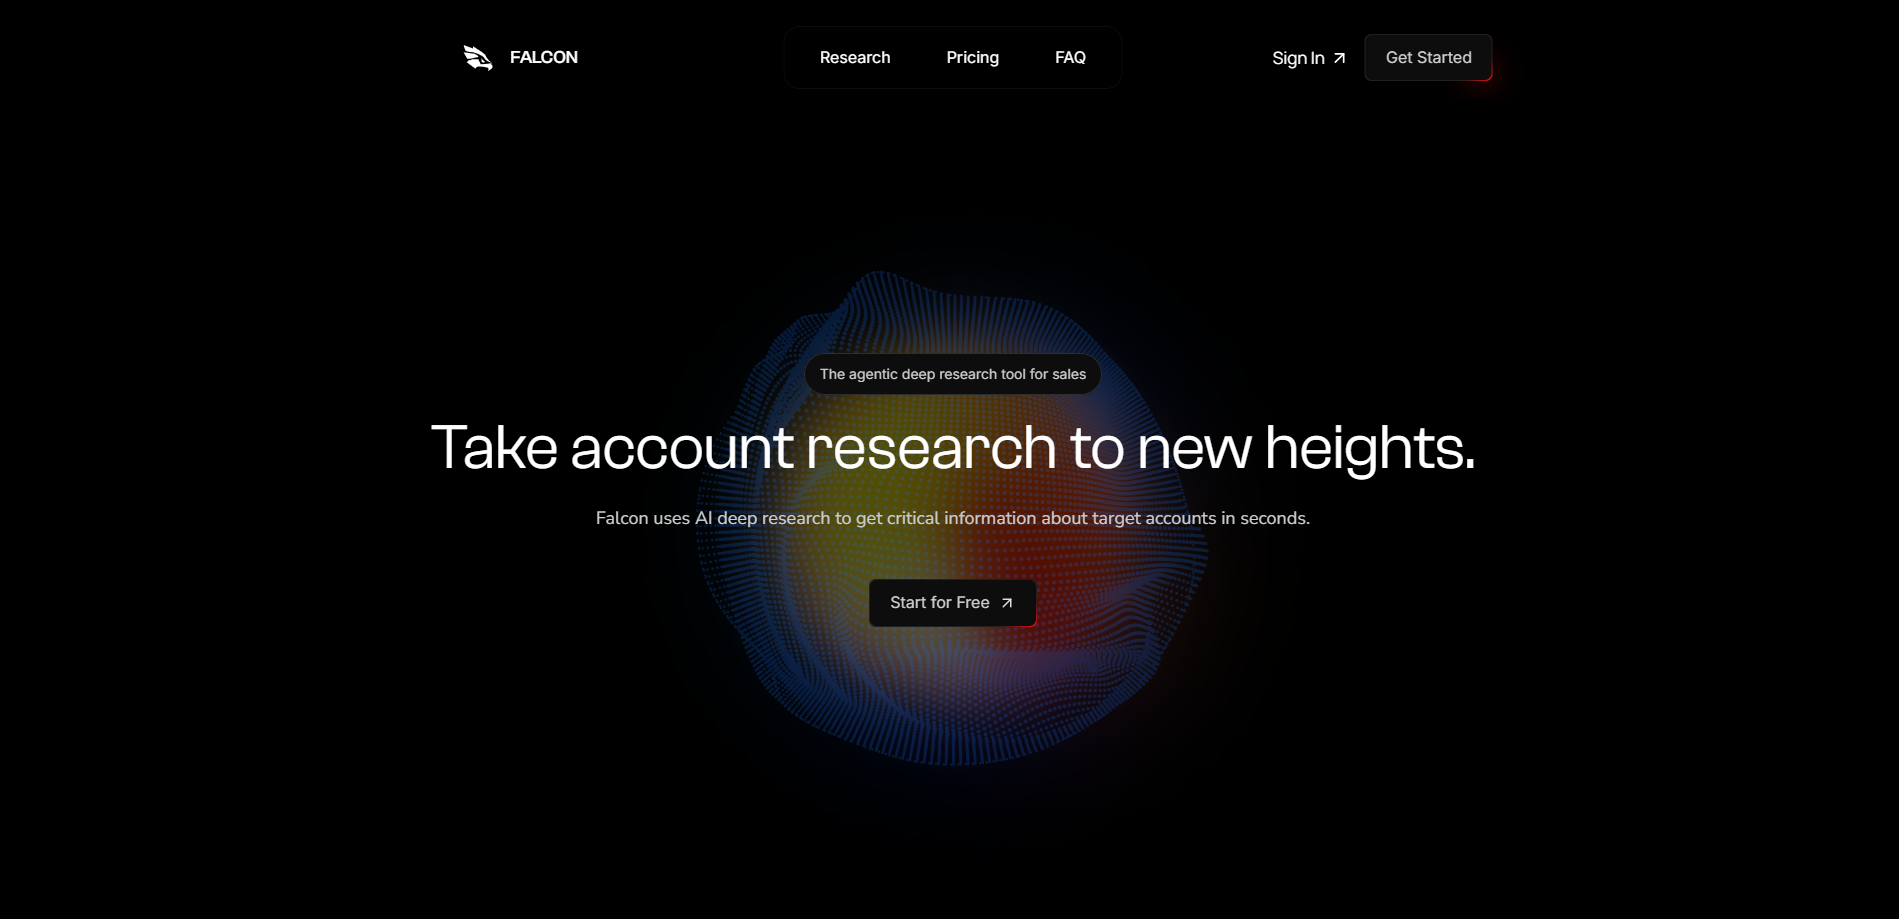Viewport: 1899px width, 919px height.
Task: Click the arrow icon inside Start for Free
Action: (x=1007, y=602)
